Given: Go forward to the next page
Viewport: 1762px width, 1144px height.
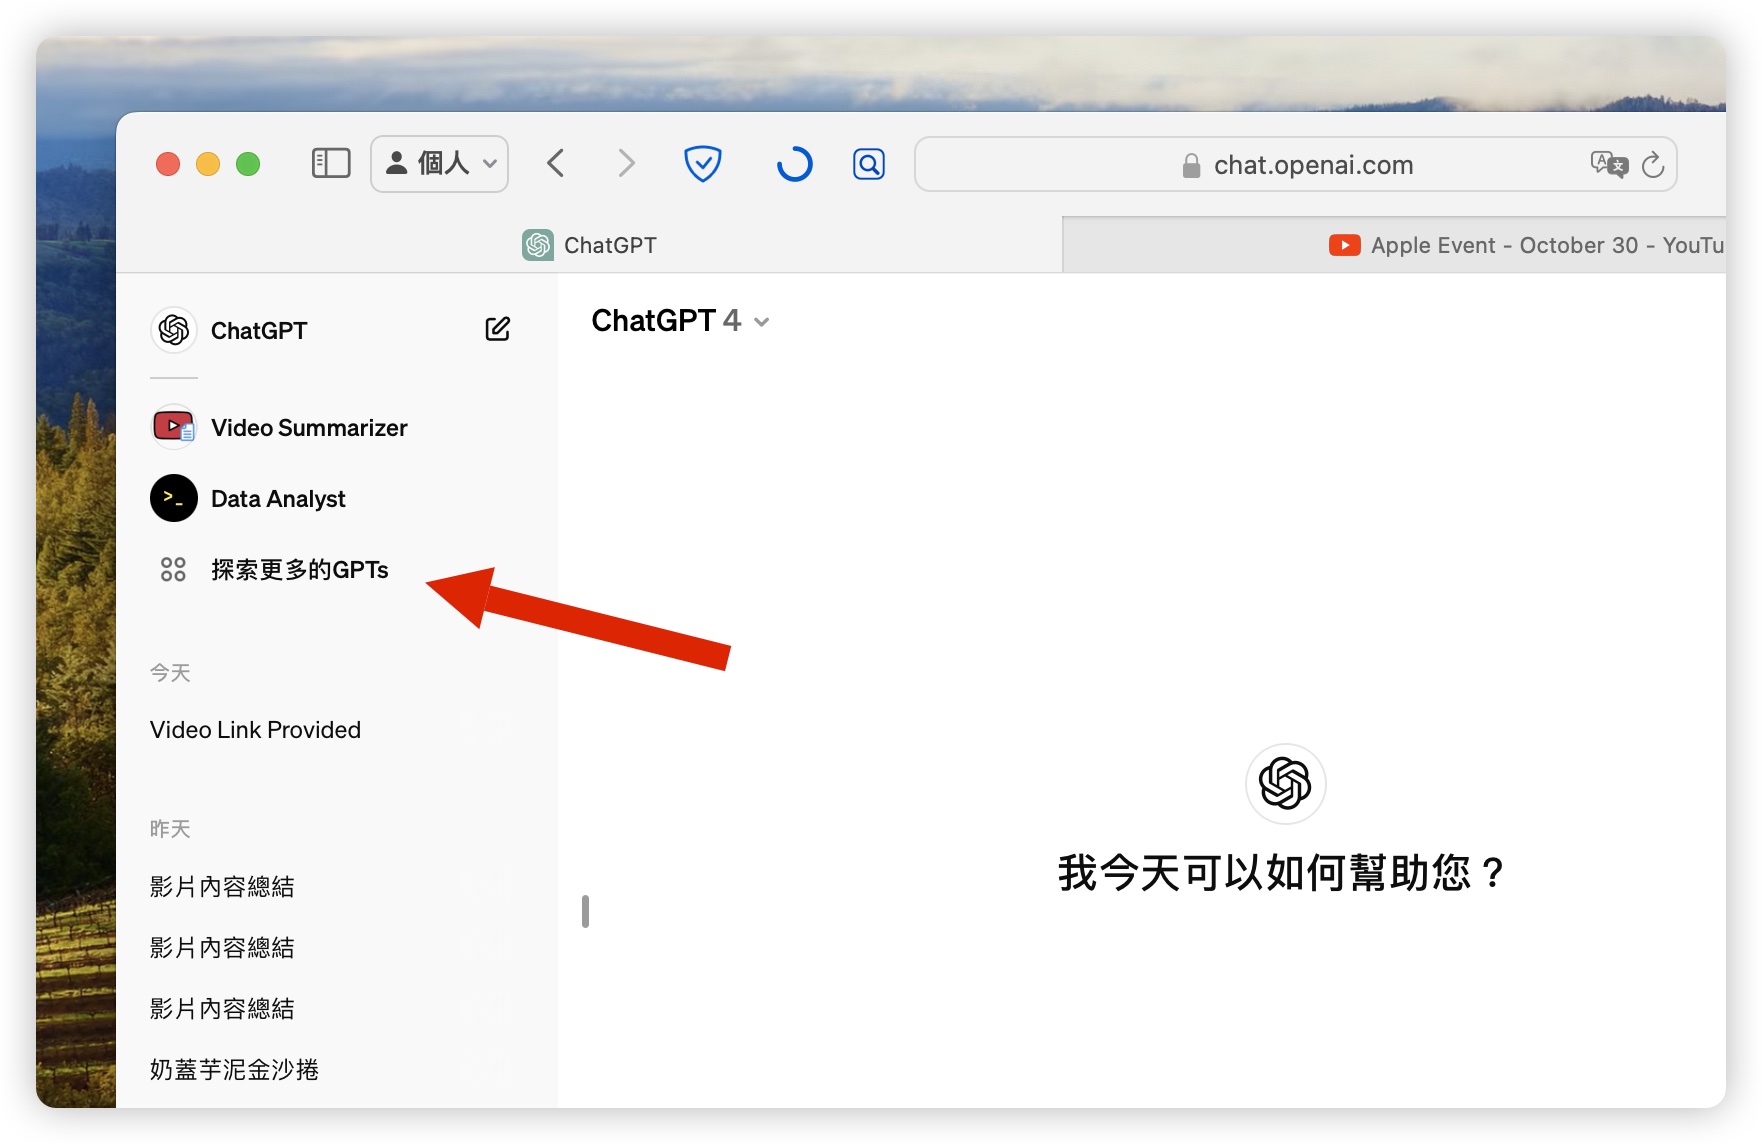Looking at the screenshot, I should 626,163.
